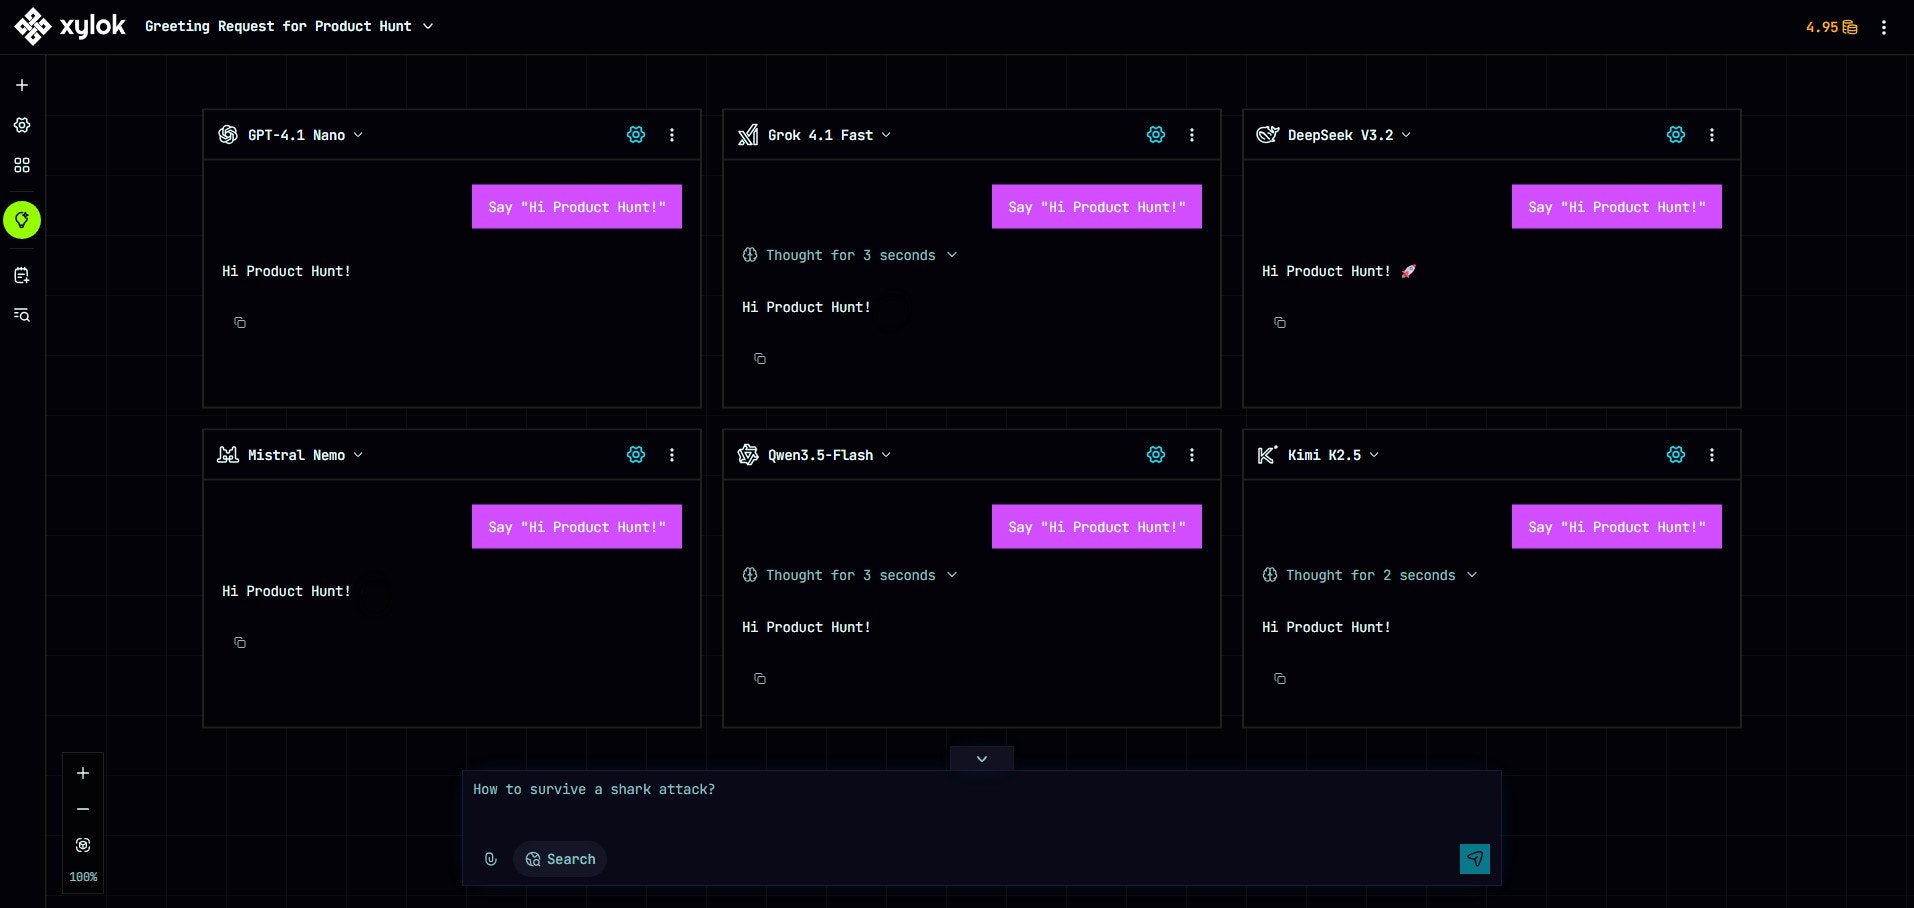Open settings gear for Mistral Nemo panel
The width and height of the screenshot is (1914, 908).
coord(636,455)
